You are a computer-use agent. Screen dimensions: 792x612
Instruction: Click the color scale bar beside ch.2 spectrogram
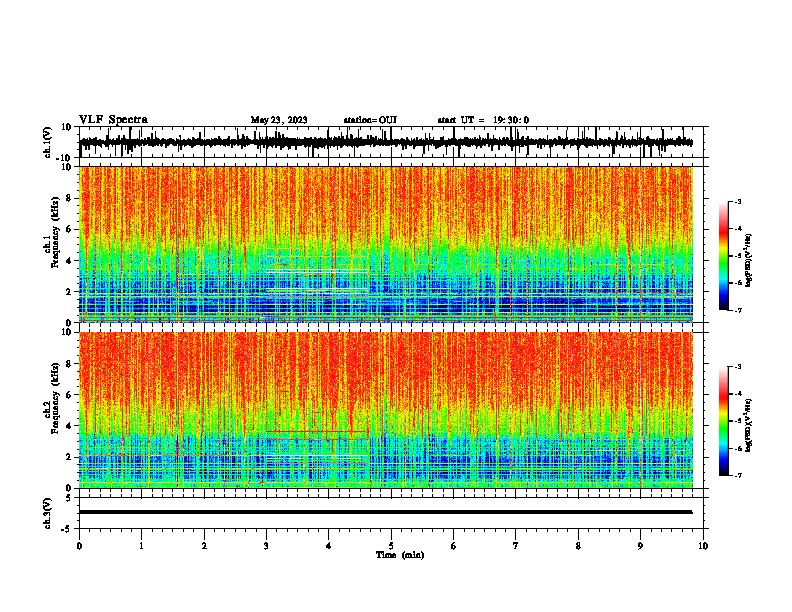[x=724, y=421]
